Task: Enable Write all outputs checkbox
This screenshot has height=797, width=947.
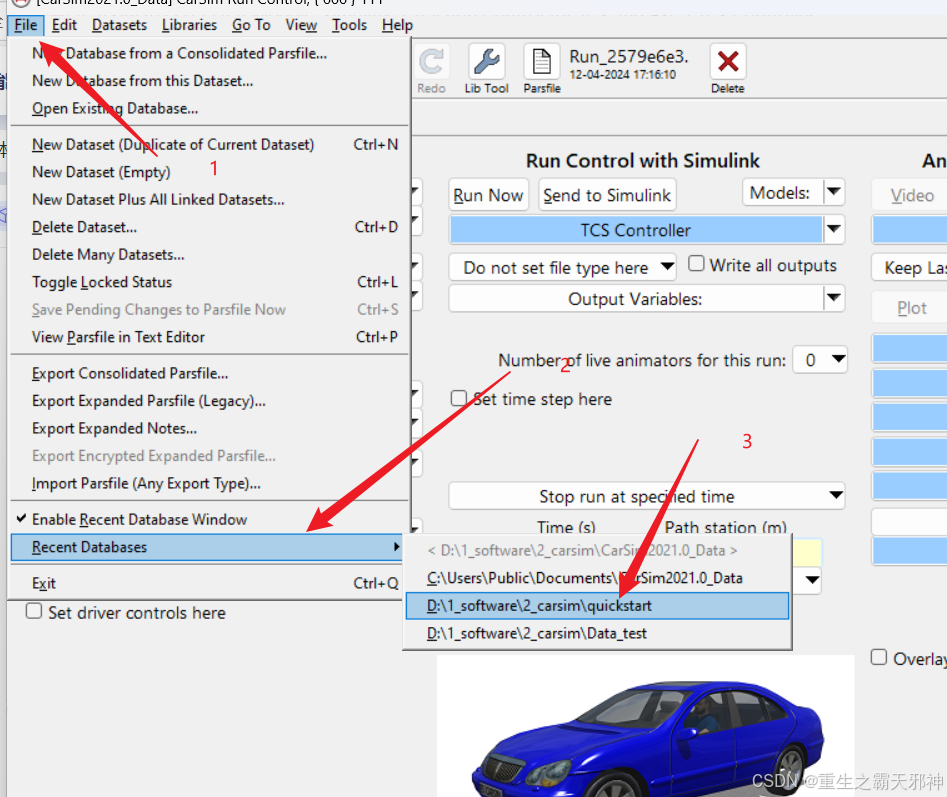Action: [696, 264]
